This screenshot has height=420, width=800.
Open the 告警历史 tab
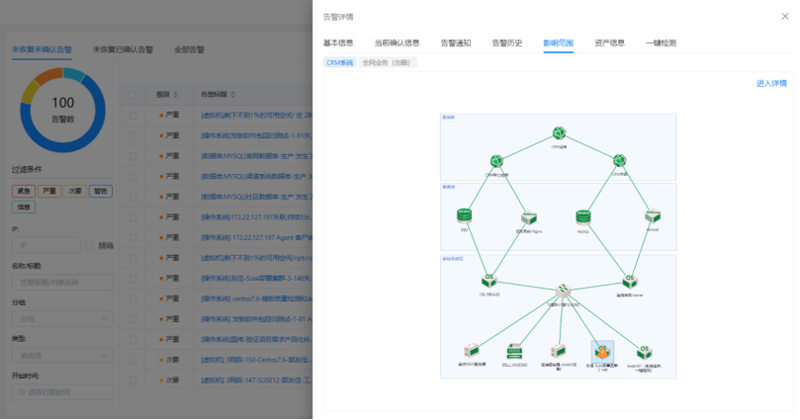(507, 43)
